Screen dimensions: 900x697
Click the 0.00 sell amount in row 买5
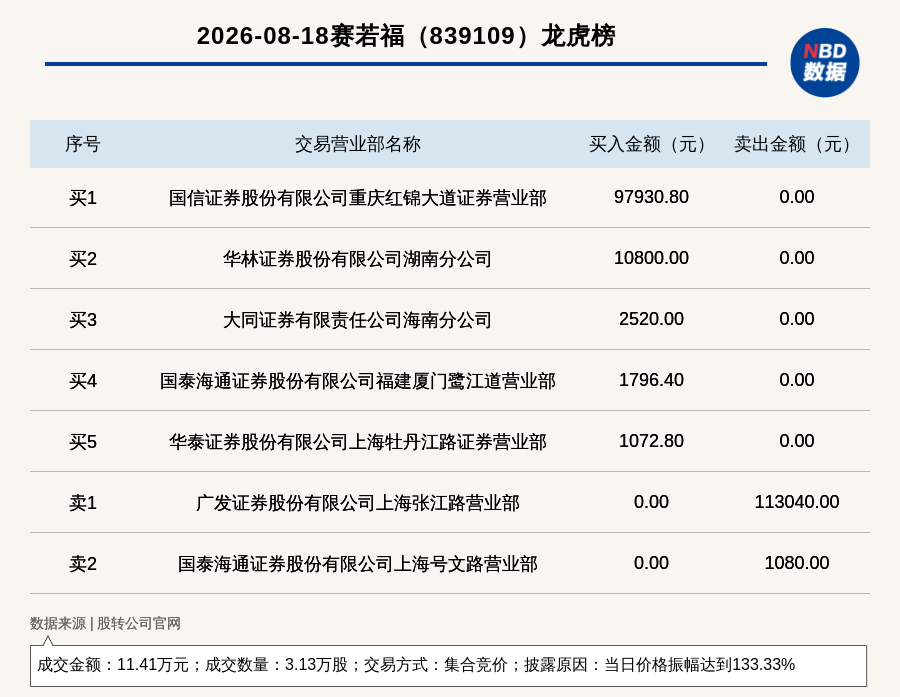797,441
